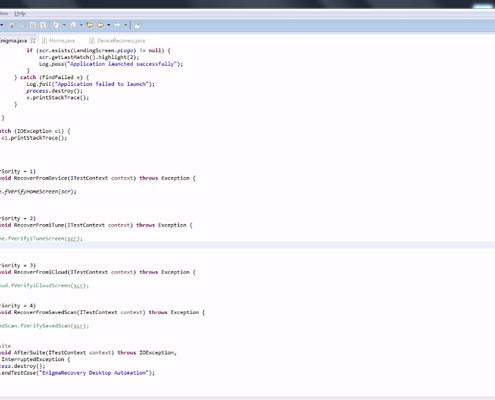Viewport: 495px width, 400px height.
Task: Click the Previous Annotation icon
Action: (x=73, y=25)
